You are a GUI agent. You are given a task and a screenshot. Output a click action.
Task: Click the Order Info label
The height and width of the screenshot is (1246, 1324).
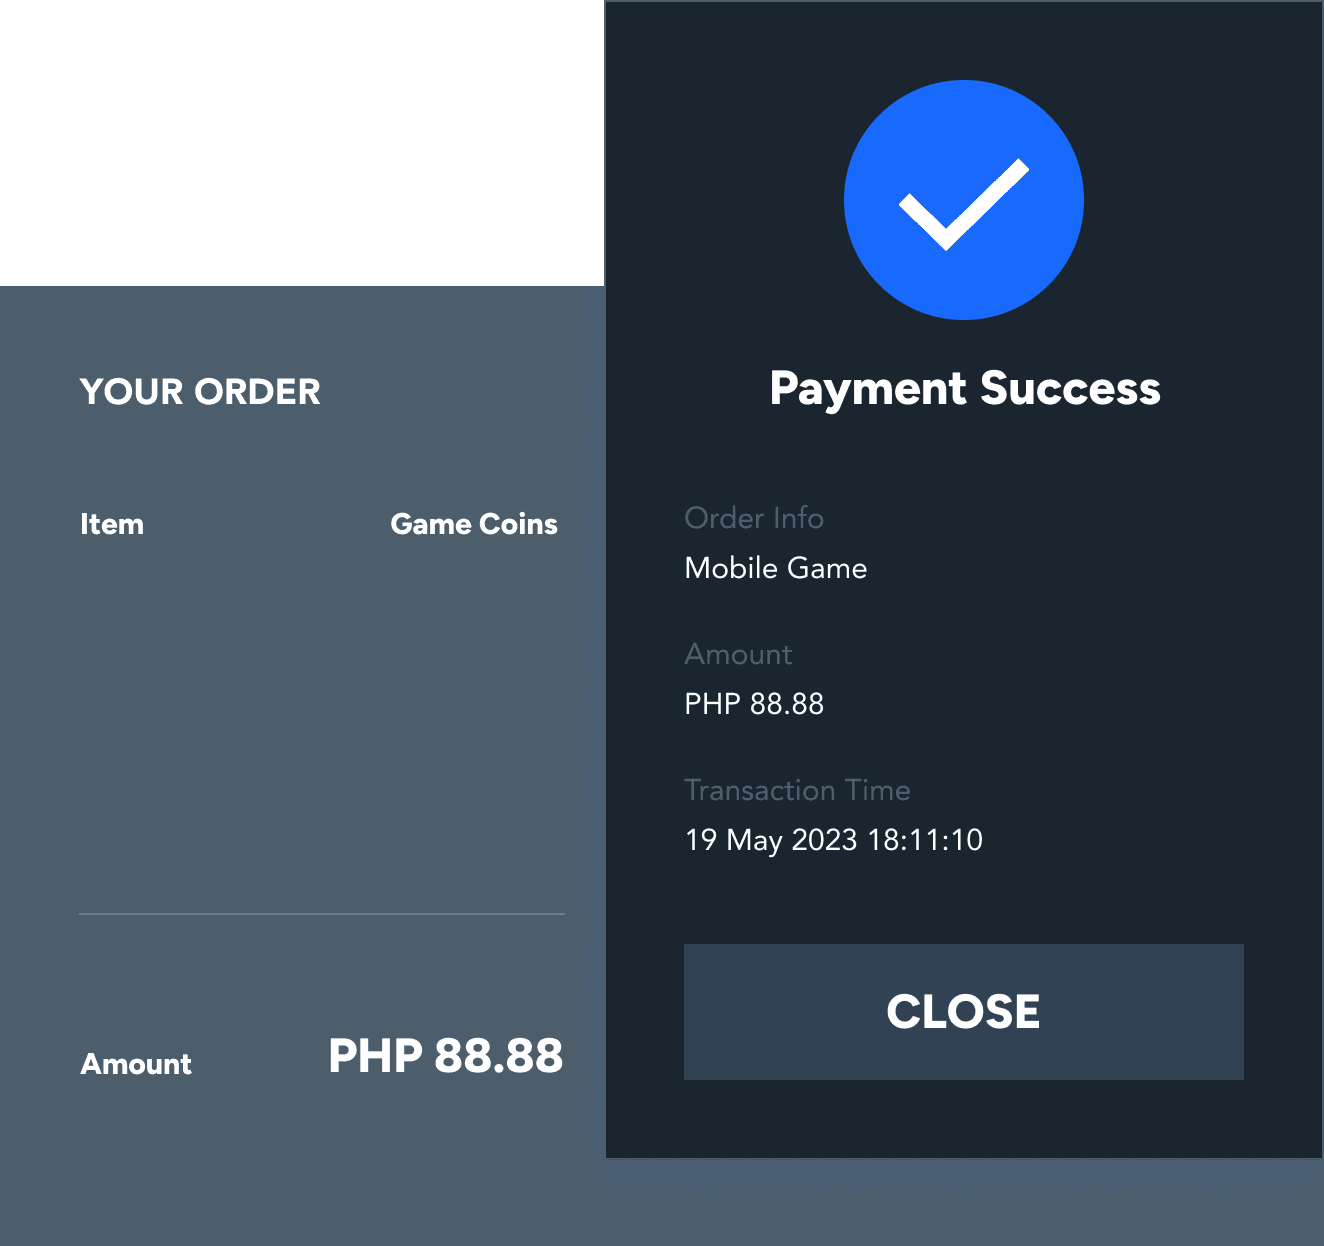coord(754,518)
